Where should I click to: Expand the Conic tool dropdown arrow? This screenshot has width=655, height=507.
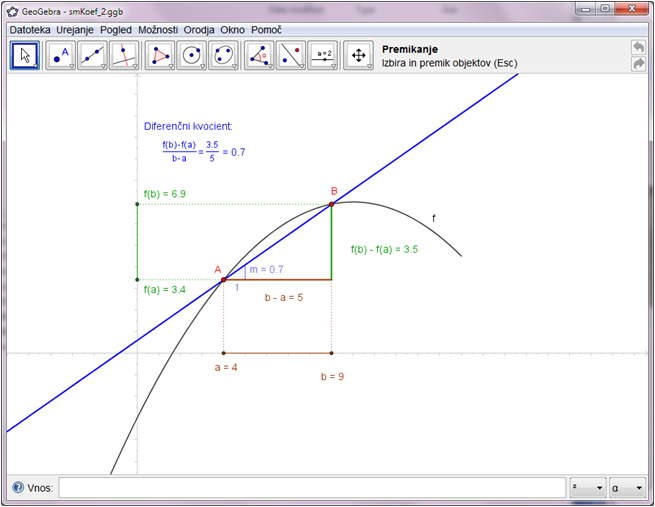234,66
